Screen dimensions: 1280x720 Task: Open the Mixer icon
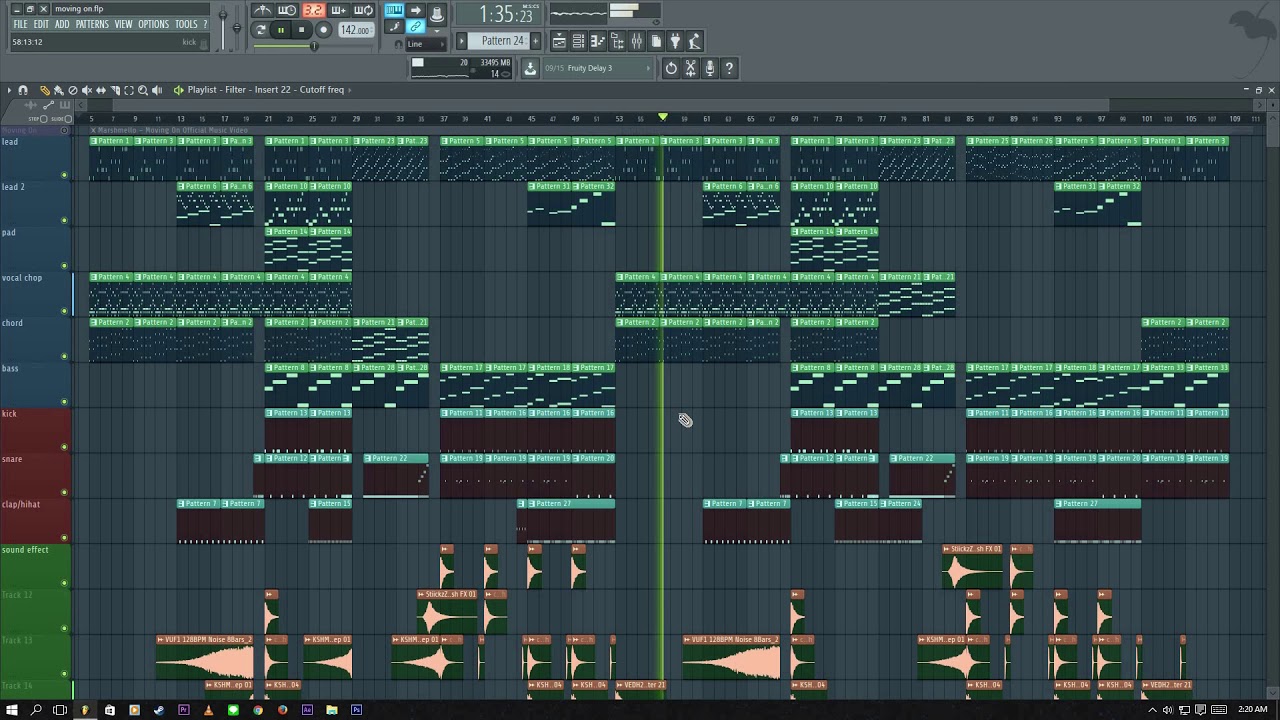637,41
